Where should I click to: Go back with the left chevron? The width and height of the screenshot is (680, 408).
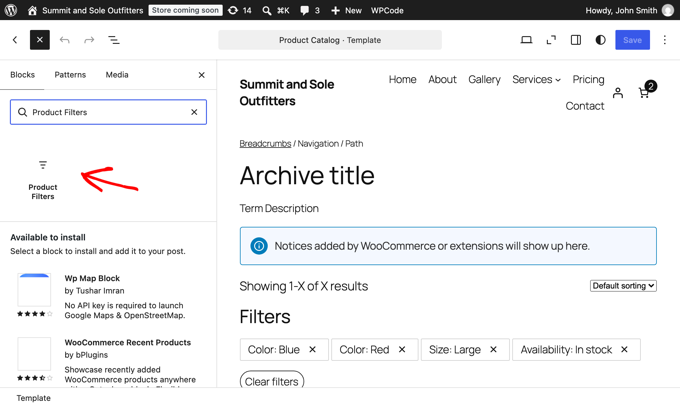click(15, 40)
